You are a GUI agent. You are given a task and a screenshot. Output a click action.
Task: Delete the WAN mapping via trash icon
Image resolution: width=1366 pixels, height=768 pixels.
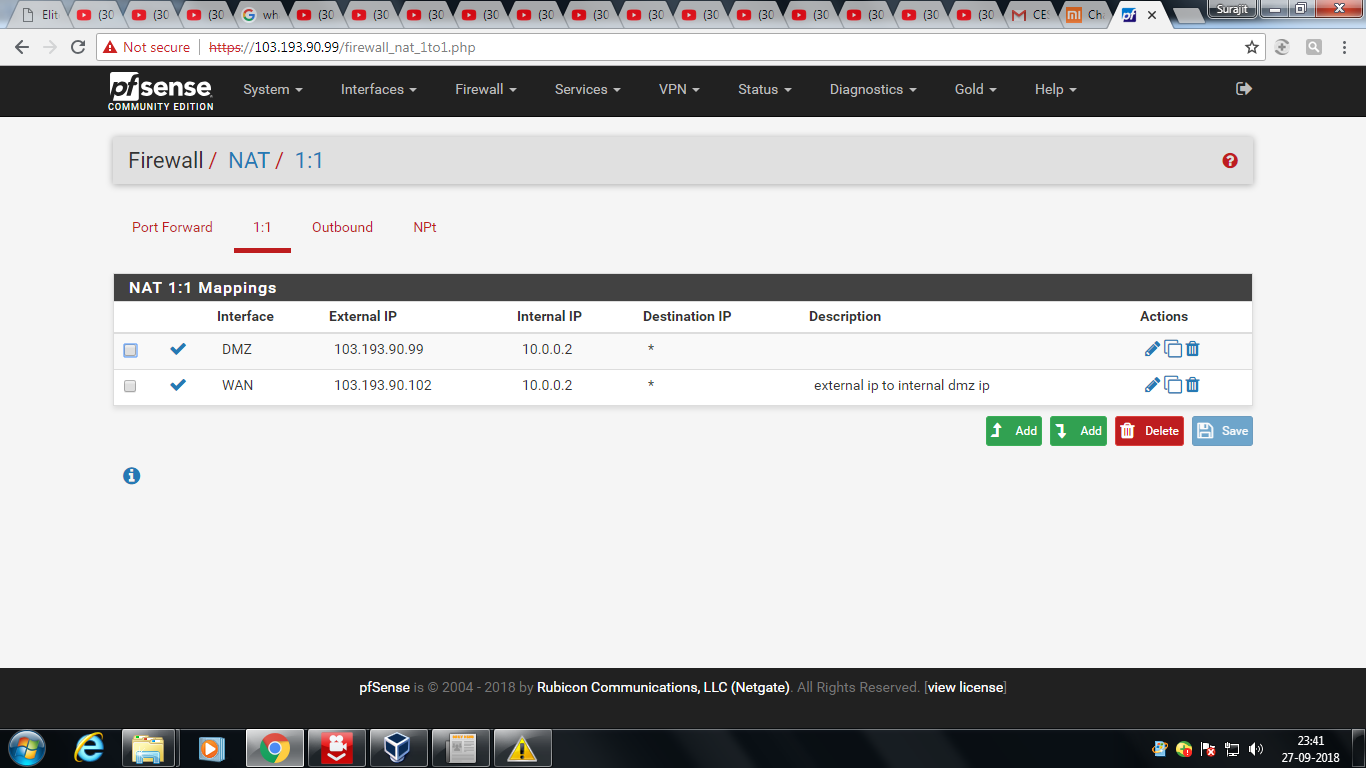click(x=1192, y=385)
